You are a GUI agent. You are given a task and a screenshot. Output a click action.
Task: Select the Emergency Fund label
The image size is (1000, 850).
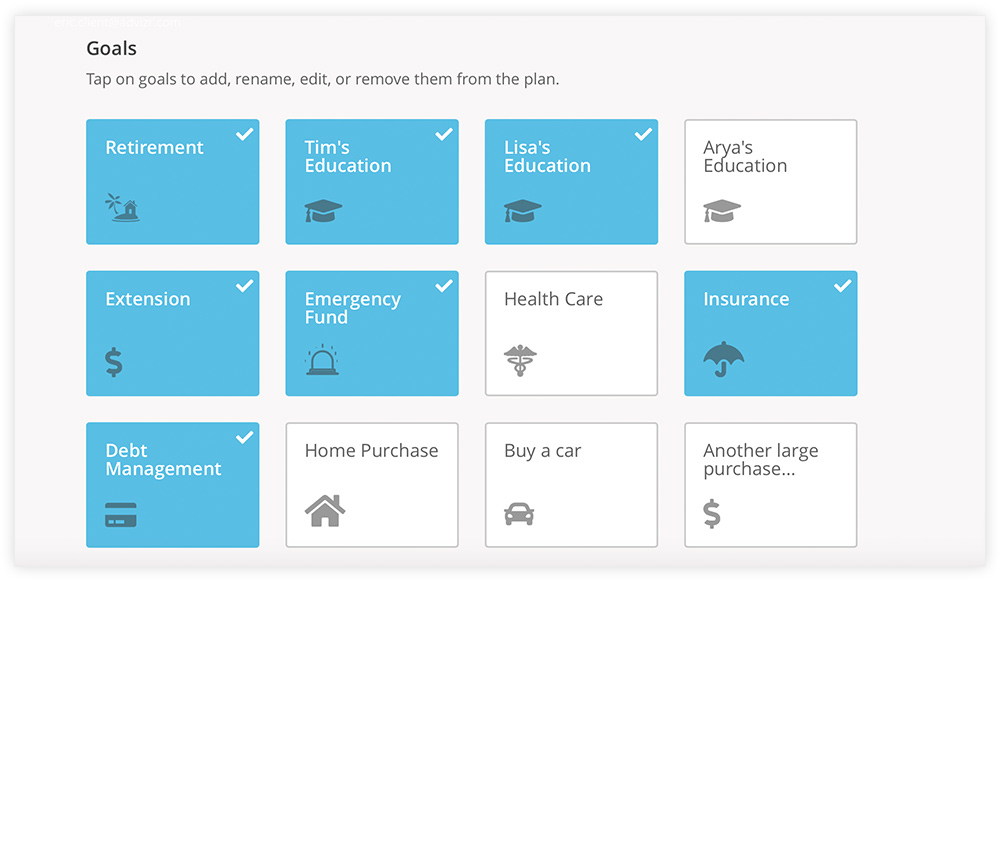tap(353, 308)
